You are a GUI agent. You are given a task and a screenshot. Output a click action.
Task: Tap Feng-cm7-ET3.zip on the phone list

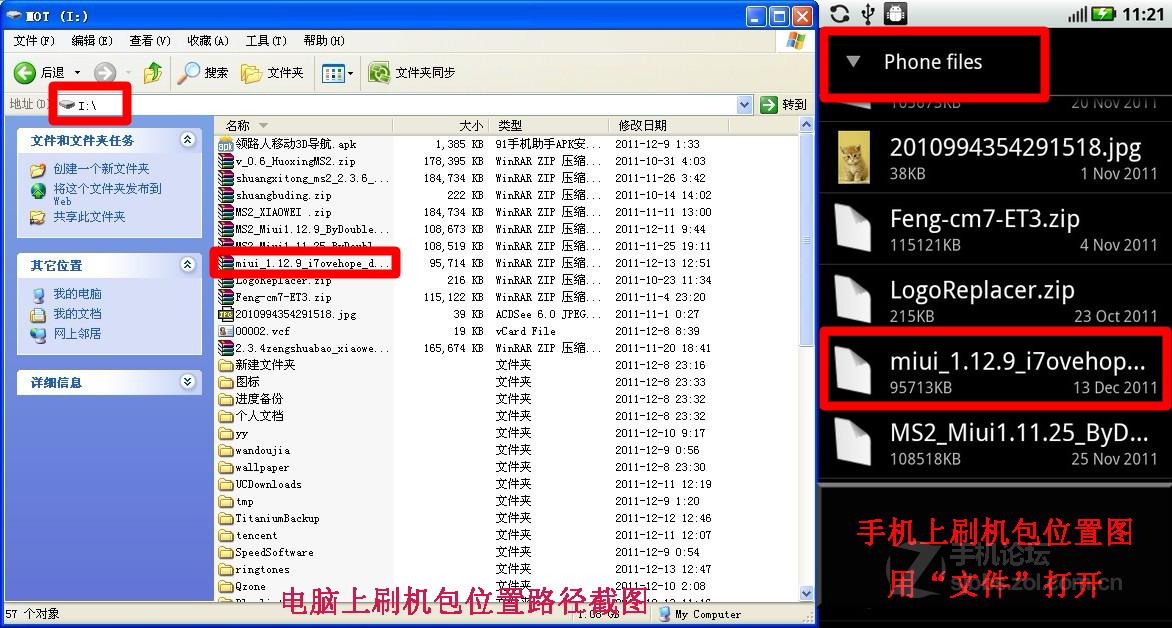[x=996, y=230]
